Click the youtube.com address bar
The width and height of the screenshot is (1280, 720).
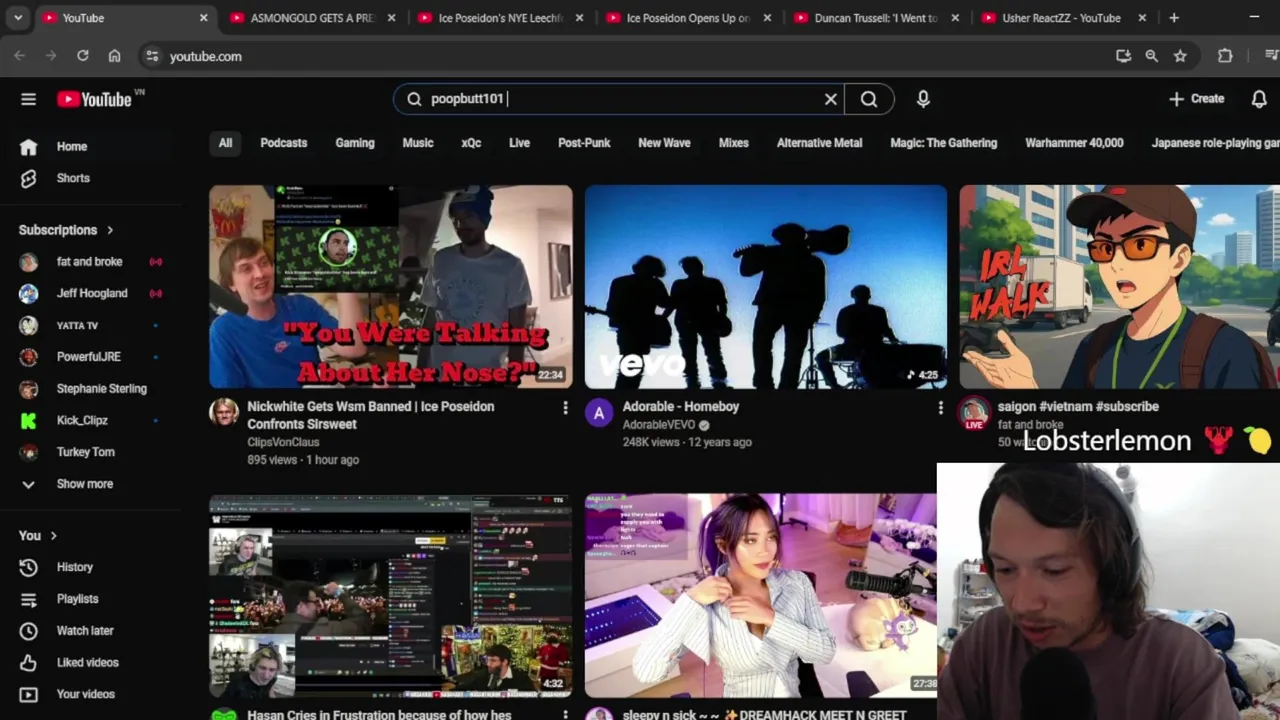pyautogui.click(x=620, y=56)
